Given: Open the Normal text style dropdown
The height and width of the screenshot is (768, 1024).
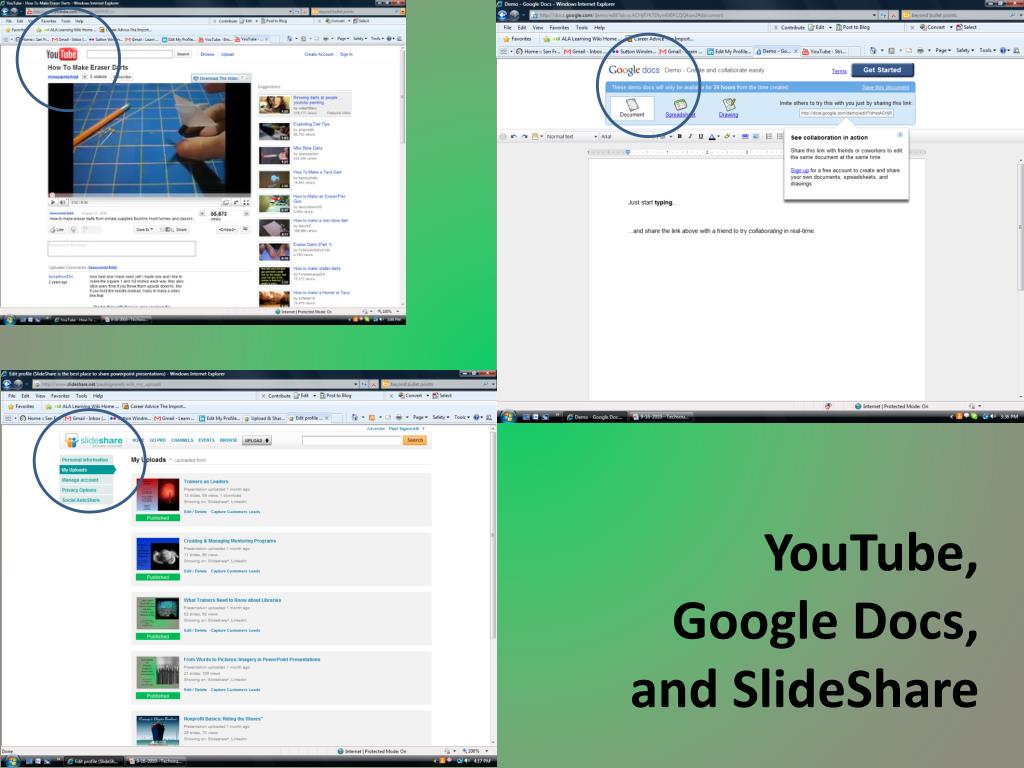Looking at the screenshot, I should click(571, 136).
